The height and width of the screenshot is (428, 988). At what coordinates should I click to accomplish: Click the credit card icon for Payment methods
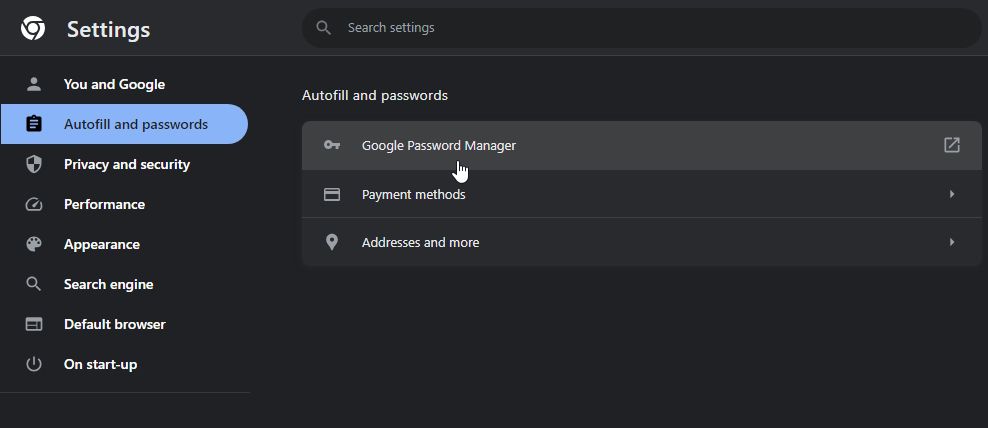[x=332, y=194]
